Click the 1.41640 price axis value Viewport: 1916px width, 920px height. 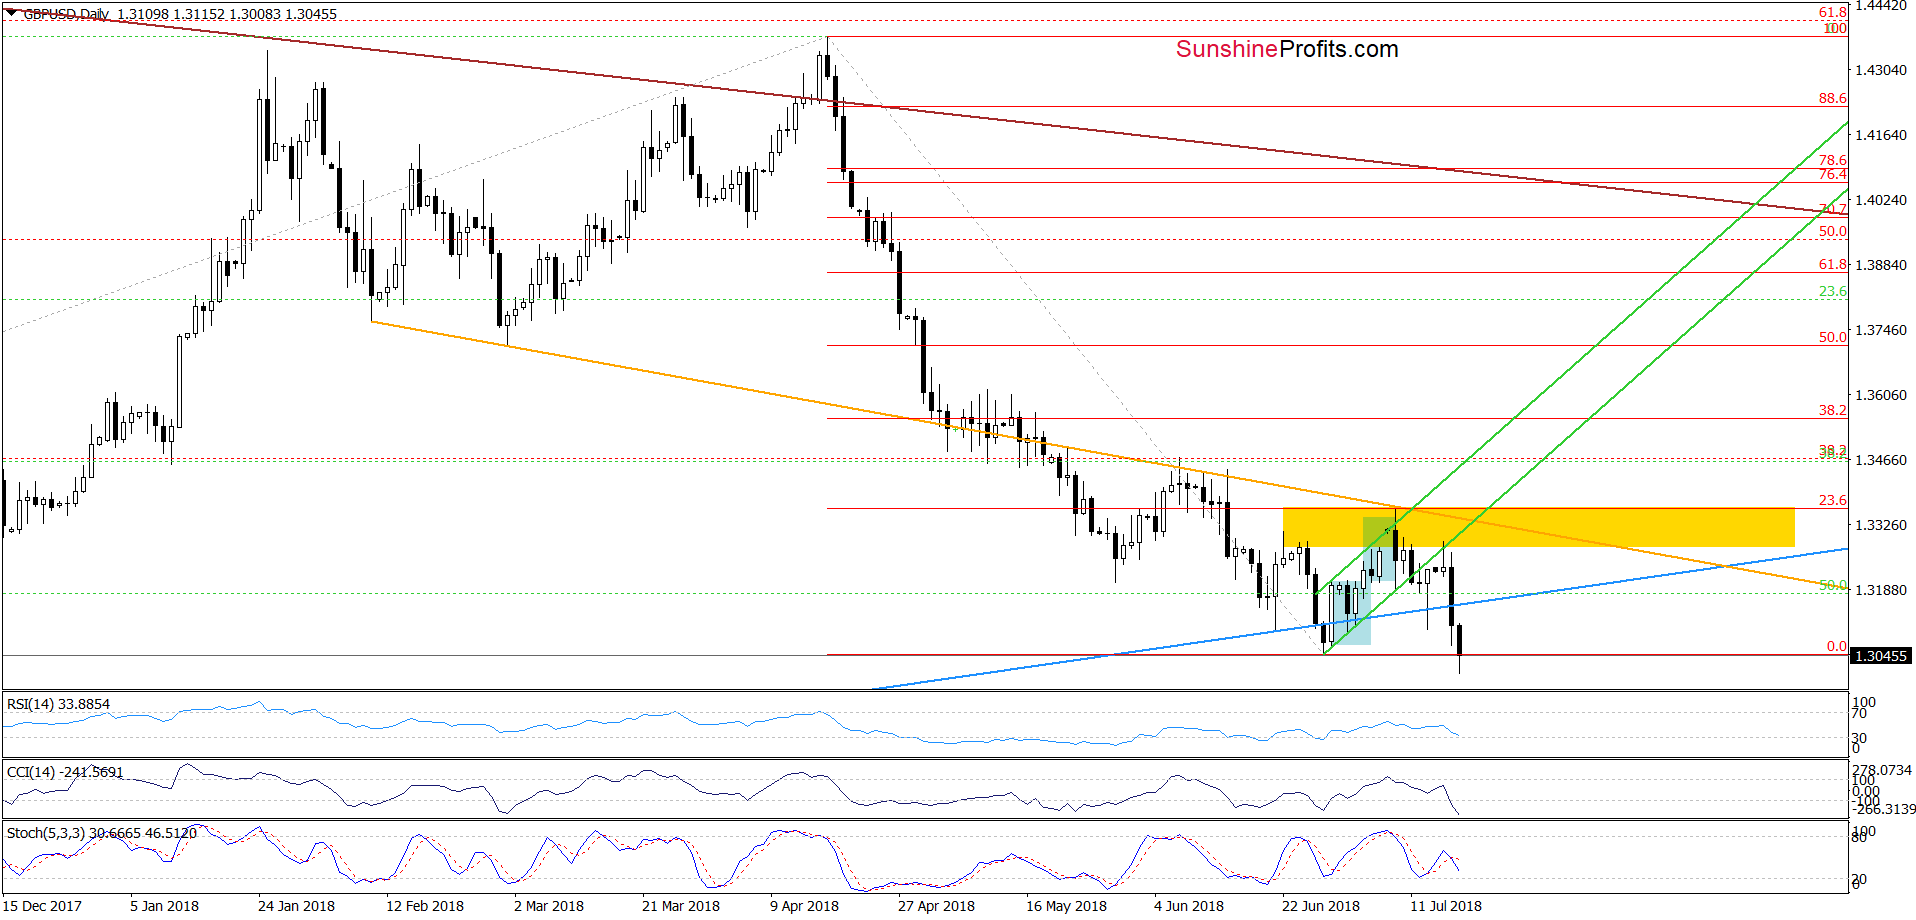pyautogui.click(x=1881, y=135)
